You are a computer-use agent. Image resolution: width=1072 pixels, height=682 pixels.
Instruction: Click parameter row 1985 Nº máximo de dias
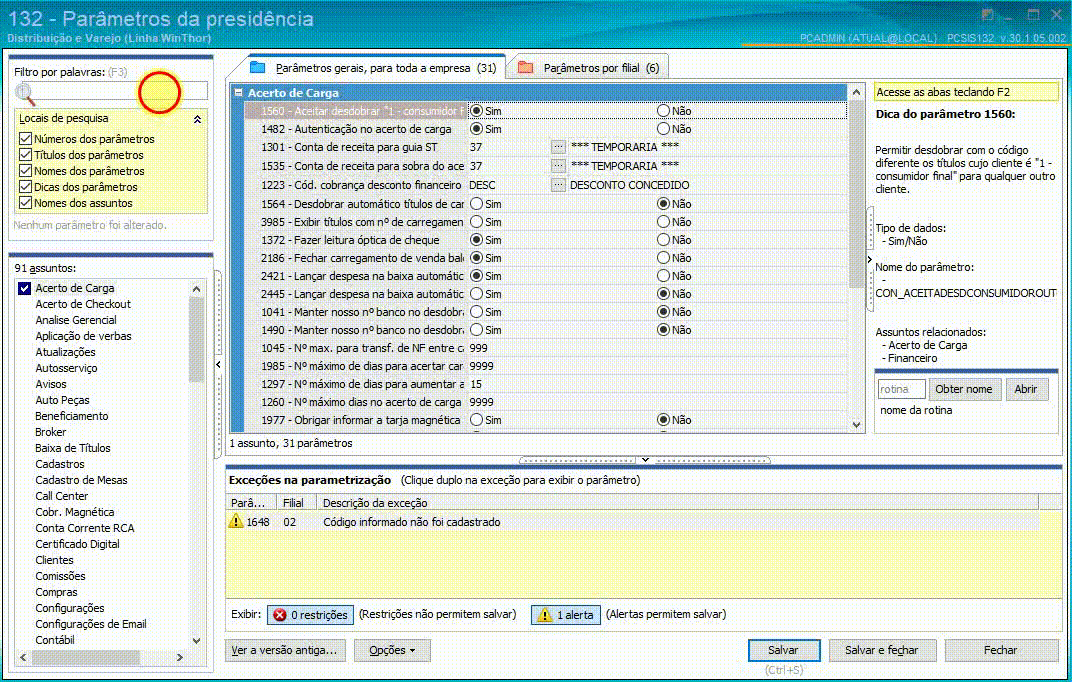click(x=545, y=366)
